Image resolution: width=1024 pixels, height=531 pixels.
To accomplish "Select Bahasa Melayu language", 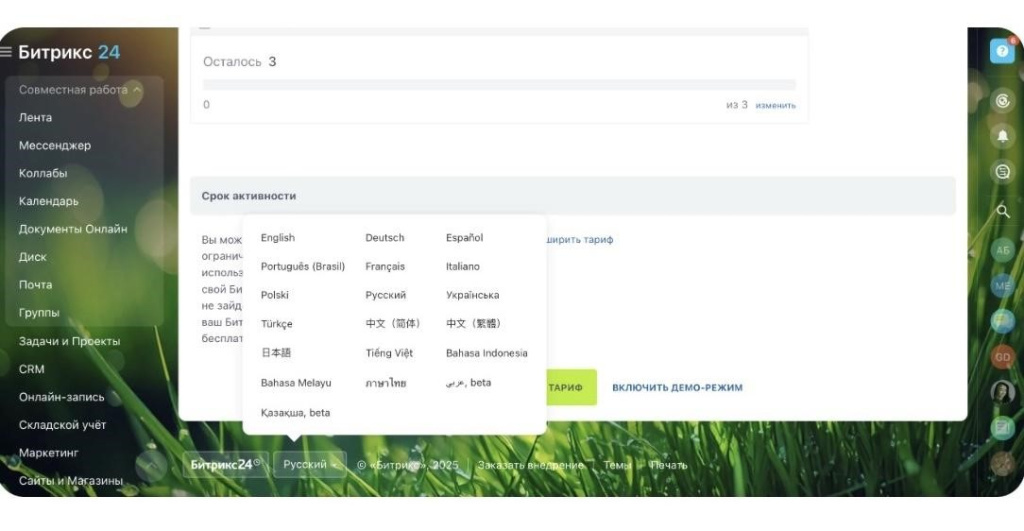I will pos(296,383).
